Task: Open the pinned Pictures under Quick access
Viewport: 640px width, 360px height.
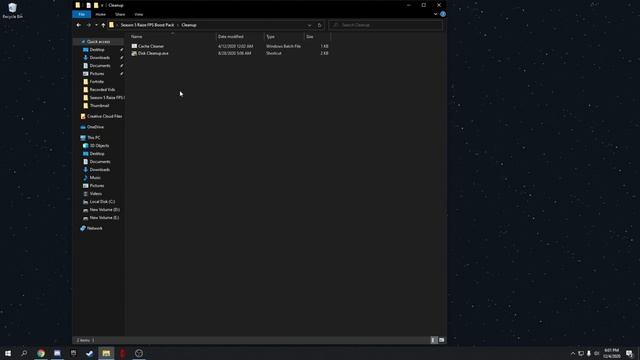Action: (97, 74)
